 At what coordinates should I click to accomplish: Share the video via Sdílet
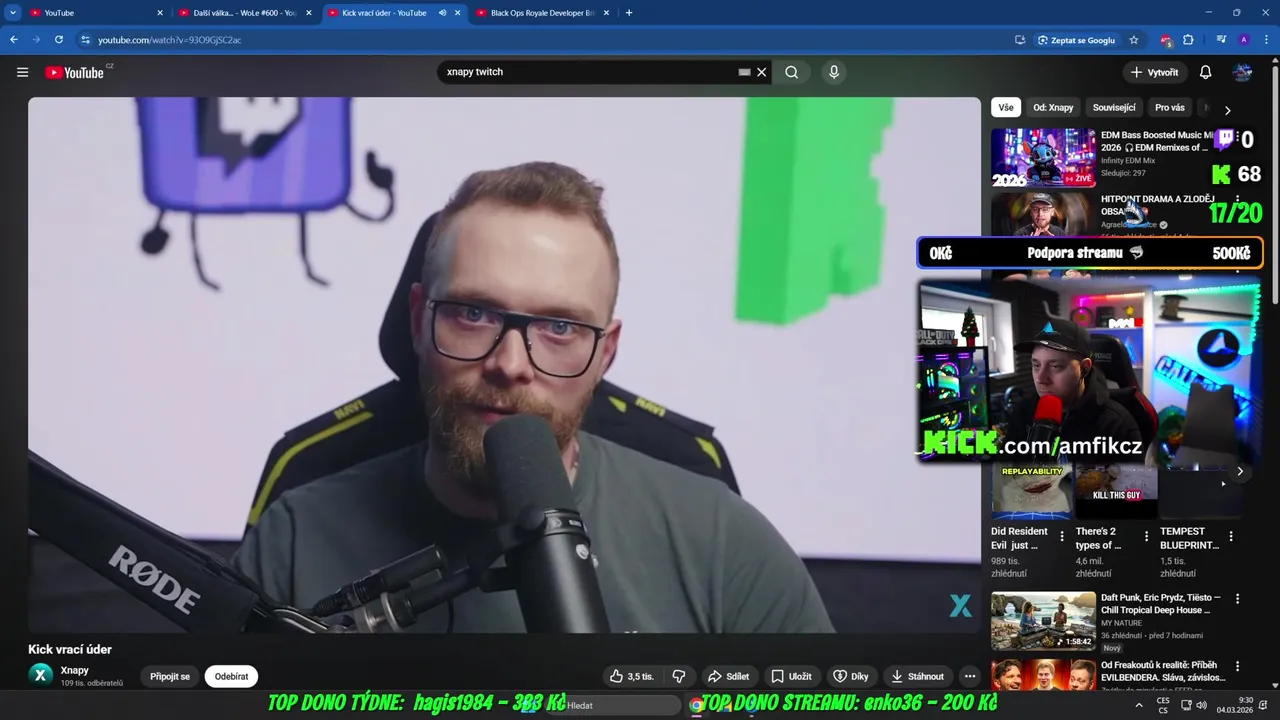pos(728,676)
